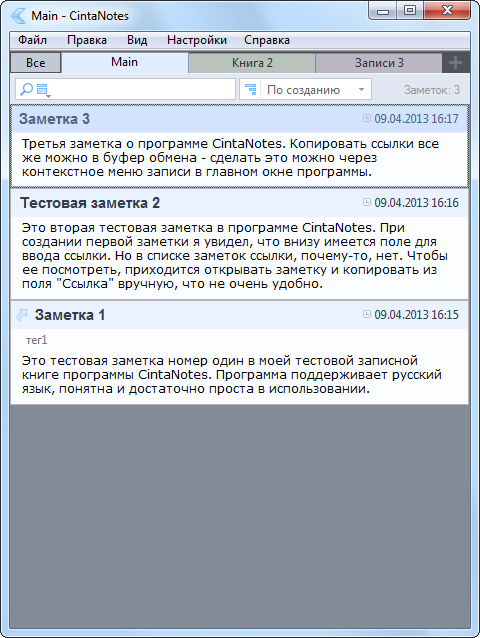Switch to the Книга 2 tab
The width and height of the screenshot is (480, 638).
[252, 63]
